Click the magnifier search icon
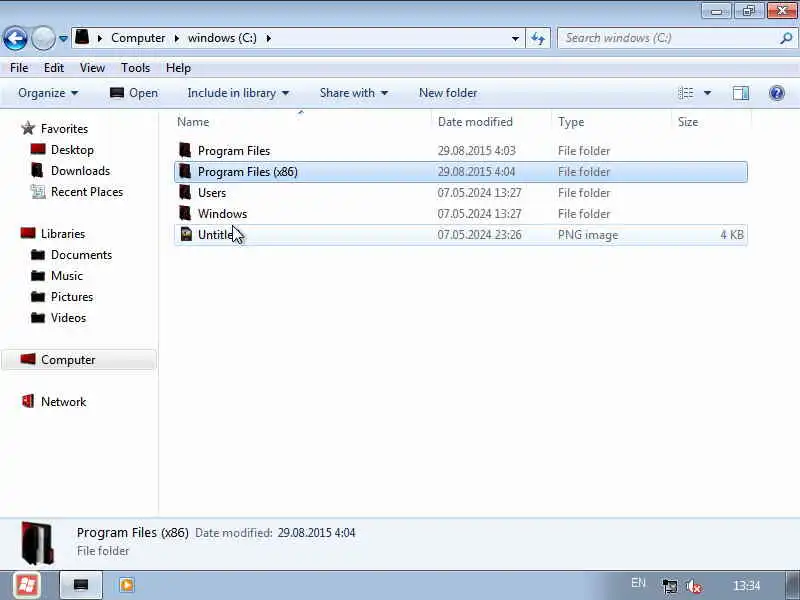Screen dimensions: 800x600 pos(786,38)
